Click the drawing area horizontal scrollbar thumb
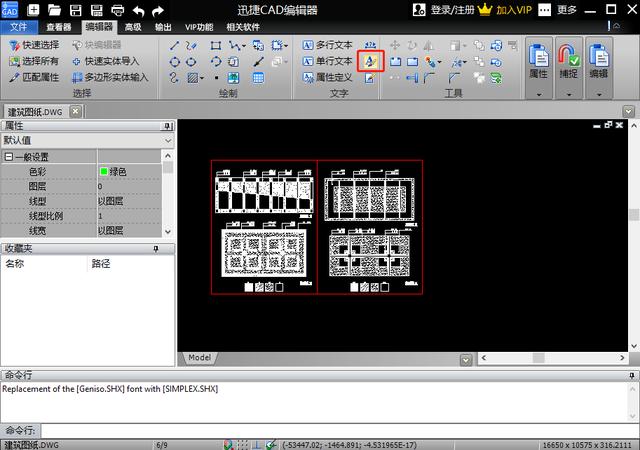 click(539, 358)
